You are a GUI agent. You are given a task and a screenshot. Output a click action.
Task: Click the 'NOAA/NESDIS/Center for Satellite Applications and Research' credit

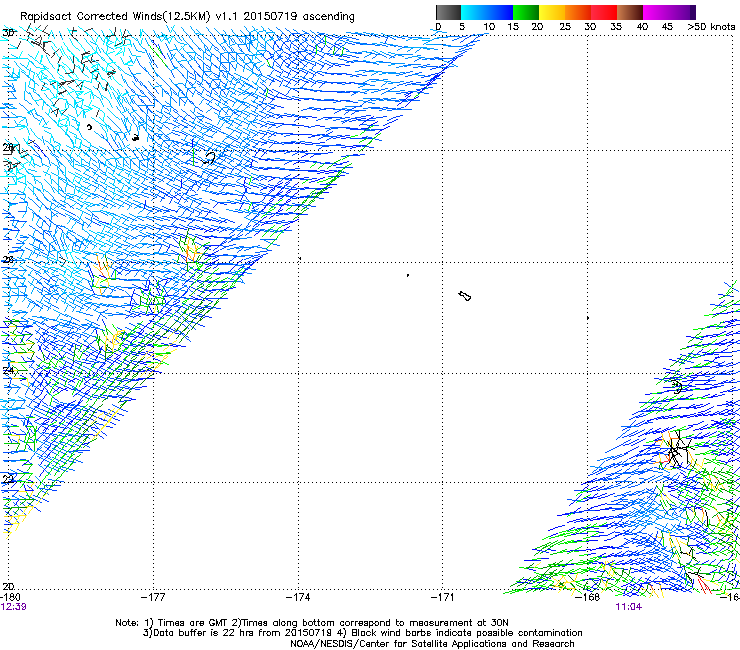432,644
